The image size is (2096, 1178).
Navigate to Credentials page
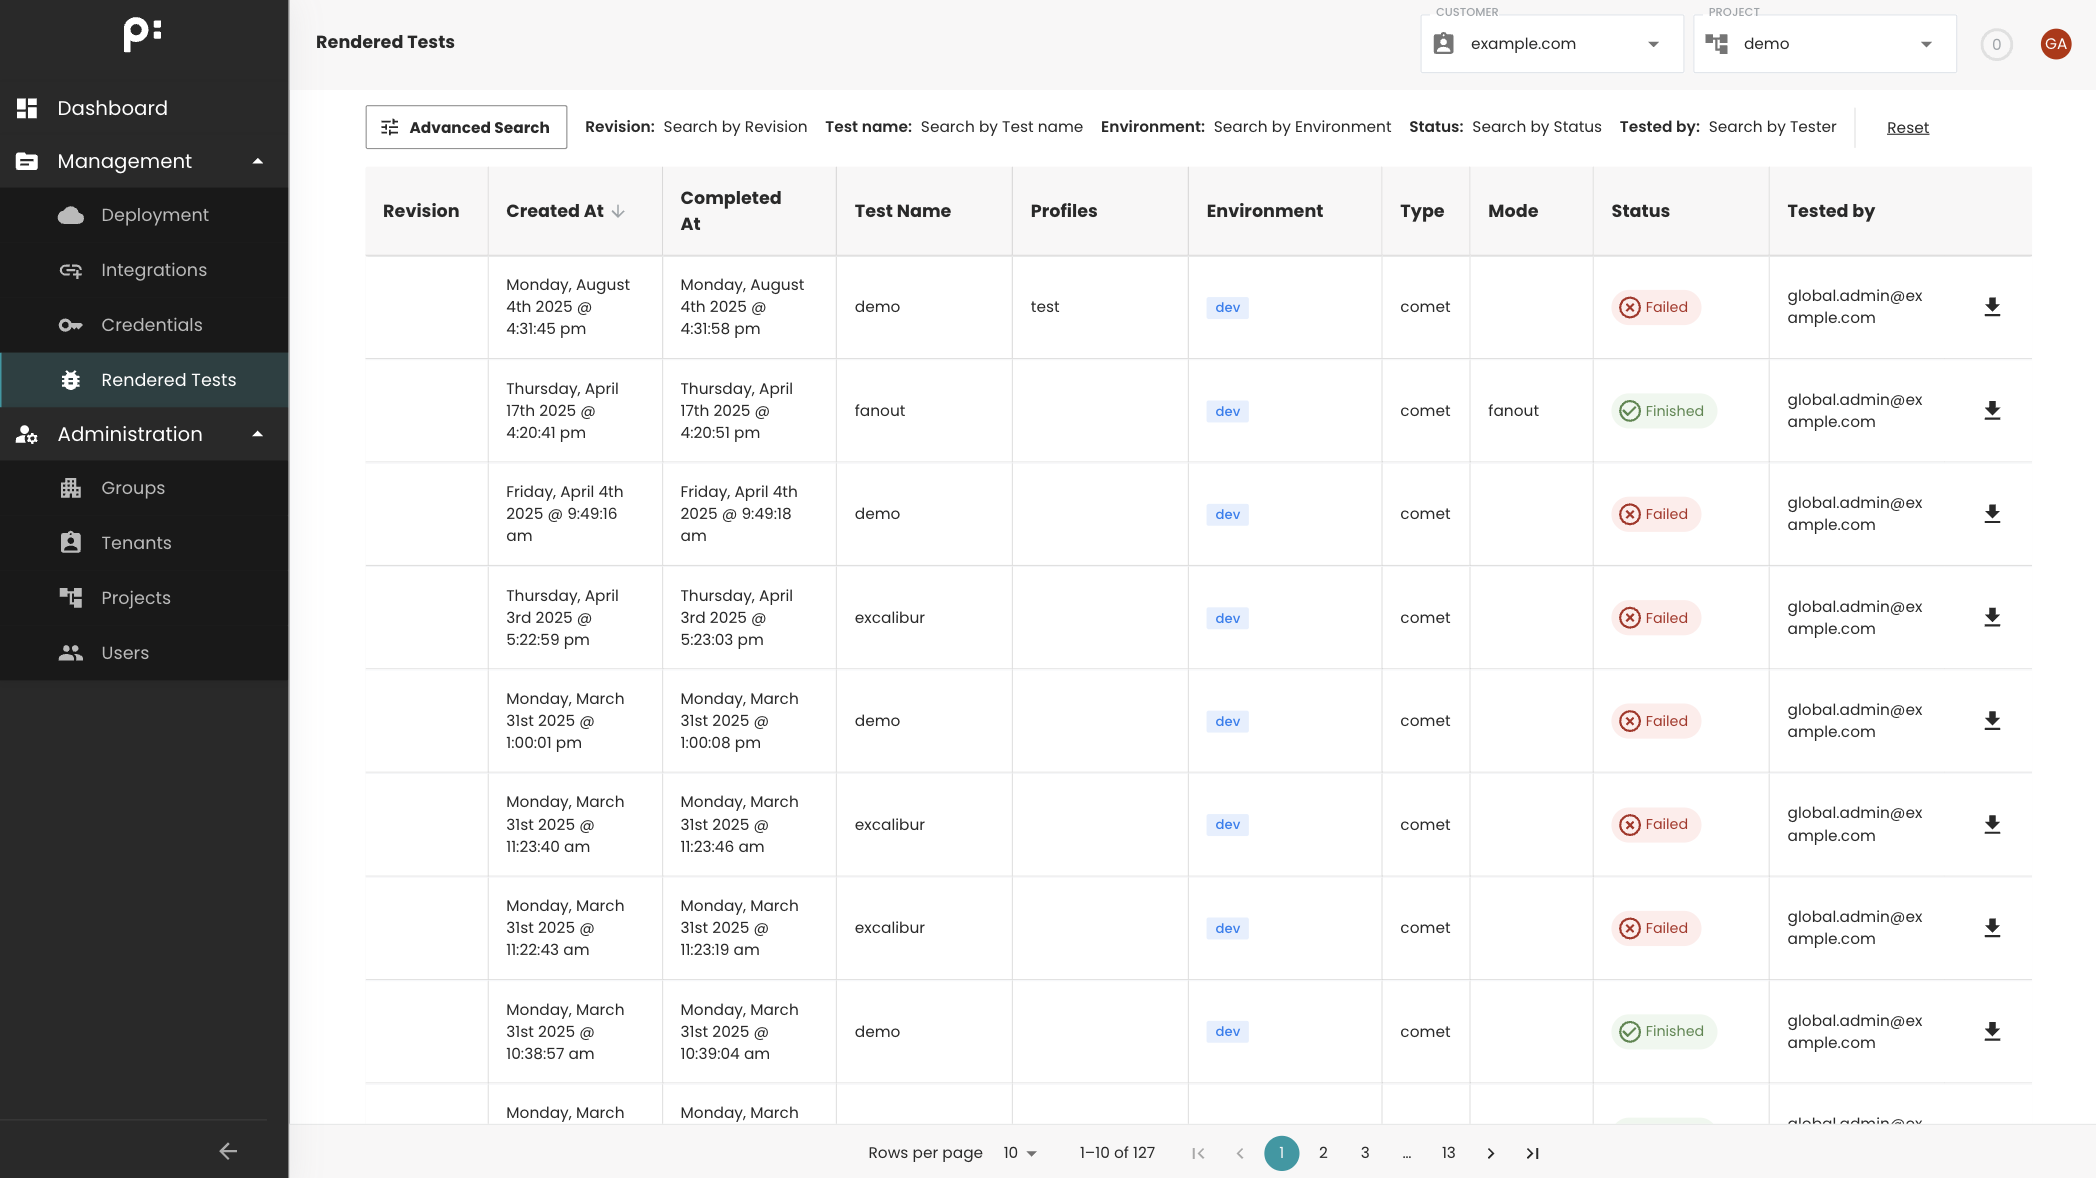coord(151,325)
